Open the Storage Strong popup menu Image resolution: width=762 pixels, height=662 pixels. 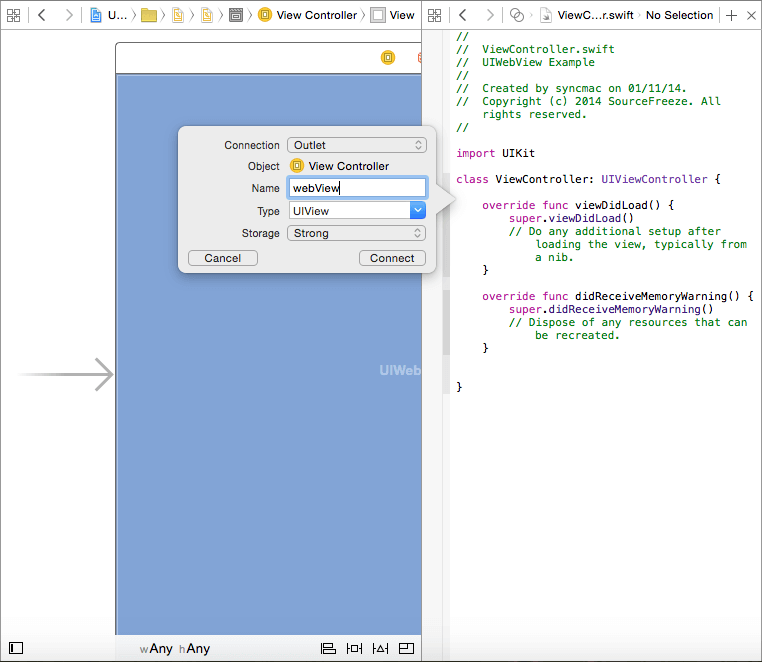[x=357, y=233]
